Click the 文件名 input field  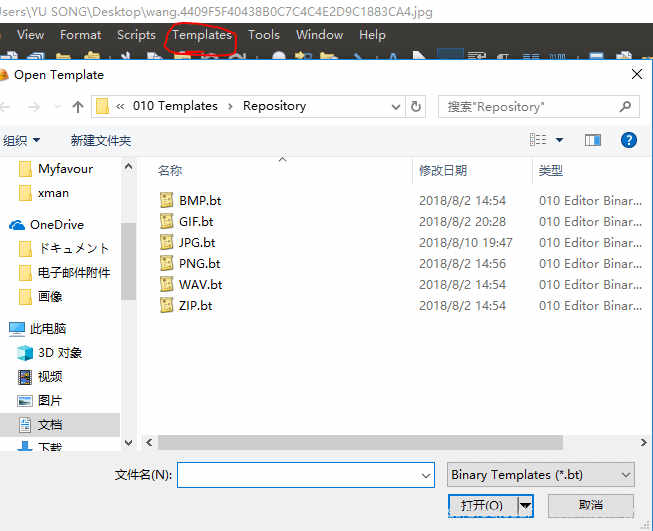[x=305, y=475]
